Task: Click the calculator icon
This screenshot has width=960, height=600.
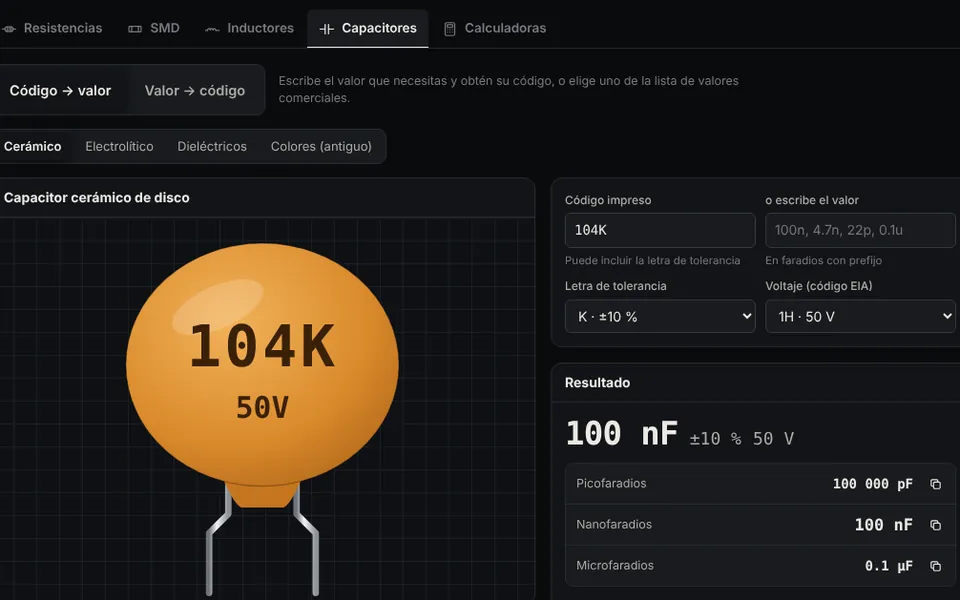Action: click(449, 29)
